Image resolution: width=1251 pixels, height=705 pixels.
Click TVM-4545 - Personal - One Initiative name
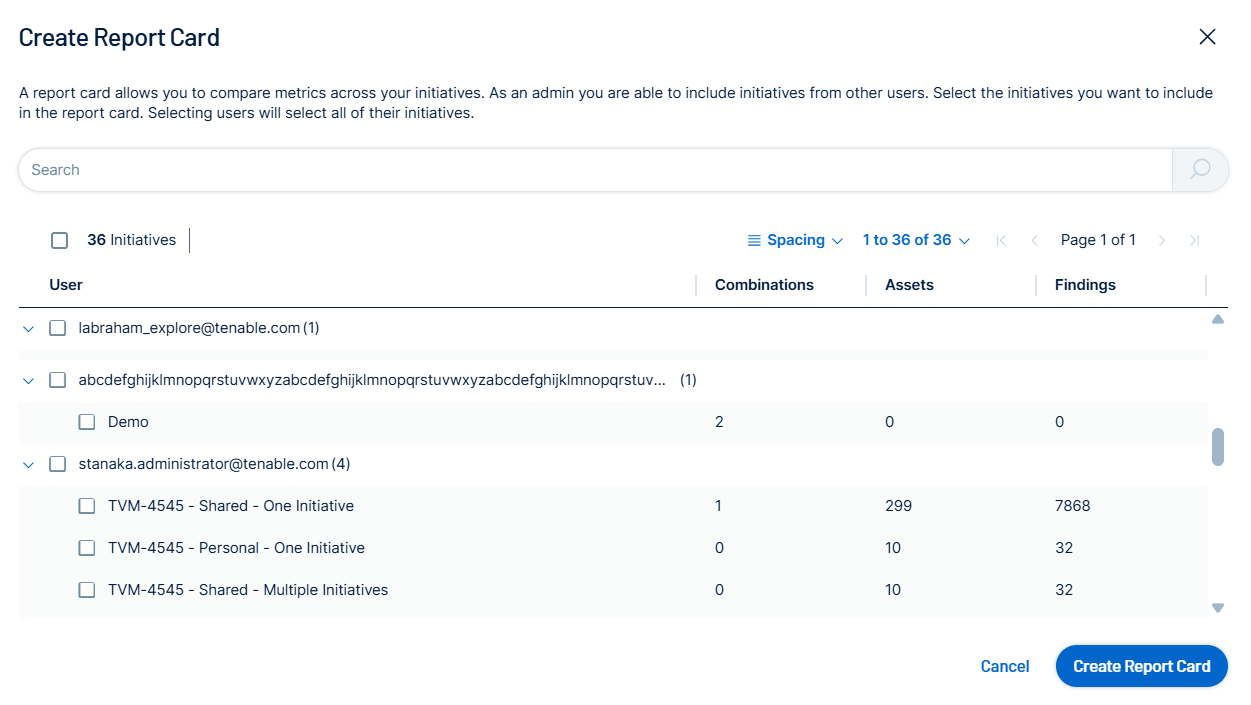pyautogui.click(x=236, y=548)
